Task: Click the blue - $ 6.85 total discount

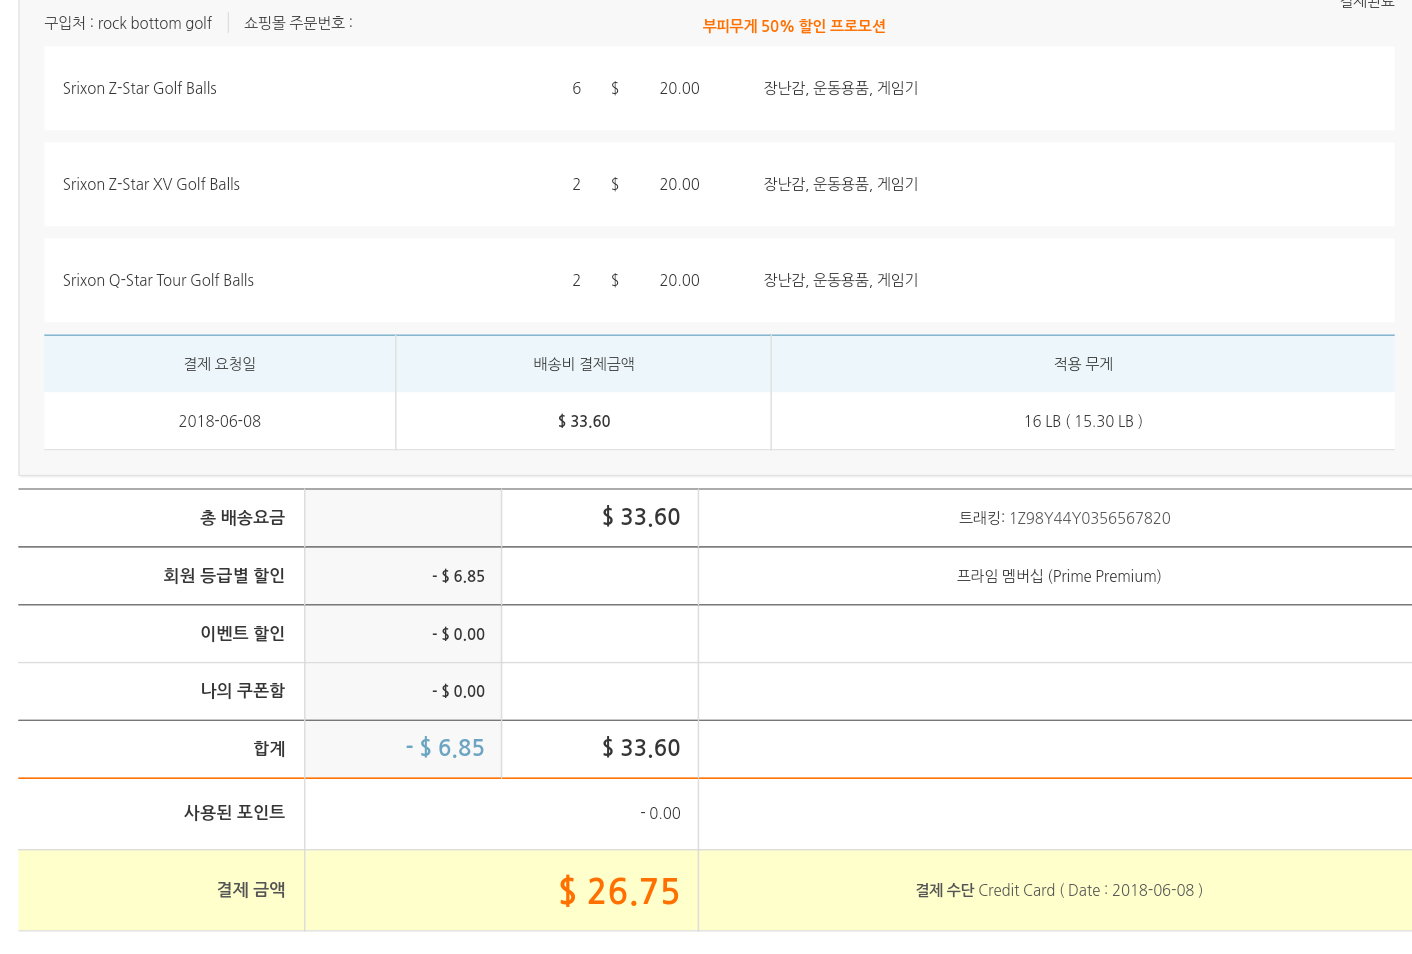Action: (445, 748)
